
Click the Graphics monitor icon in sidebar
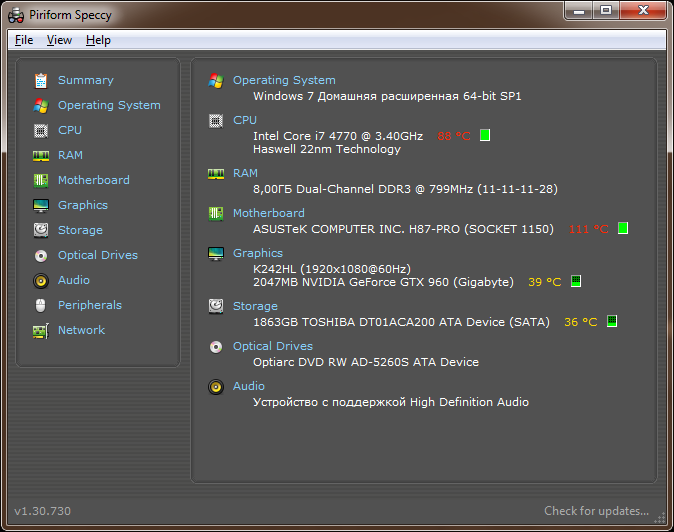[x=41, y=205]
